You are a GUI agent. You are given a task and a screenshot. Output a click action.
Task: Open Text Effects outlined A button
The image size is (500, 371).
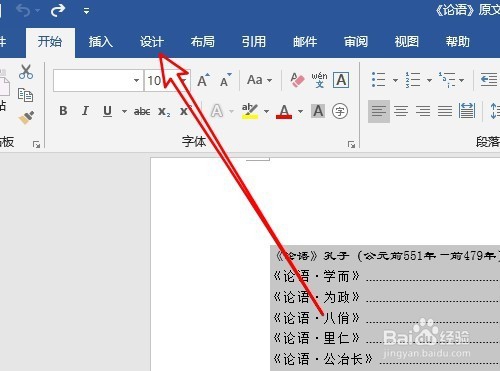(x=217, y=111)
